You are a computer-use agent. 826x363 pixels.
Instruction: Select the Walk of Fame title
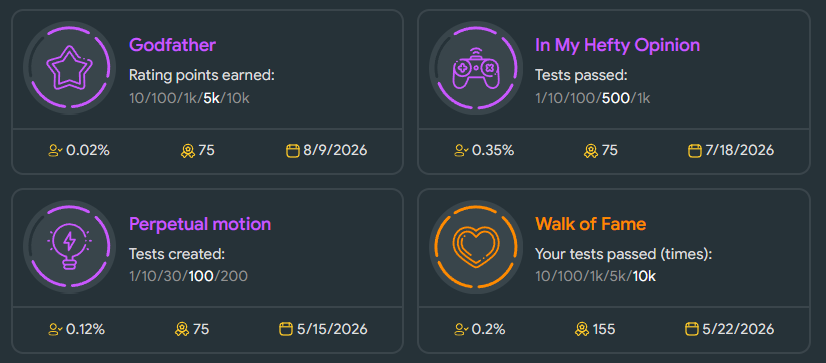pyautogui.click(x=591, y=224)
